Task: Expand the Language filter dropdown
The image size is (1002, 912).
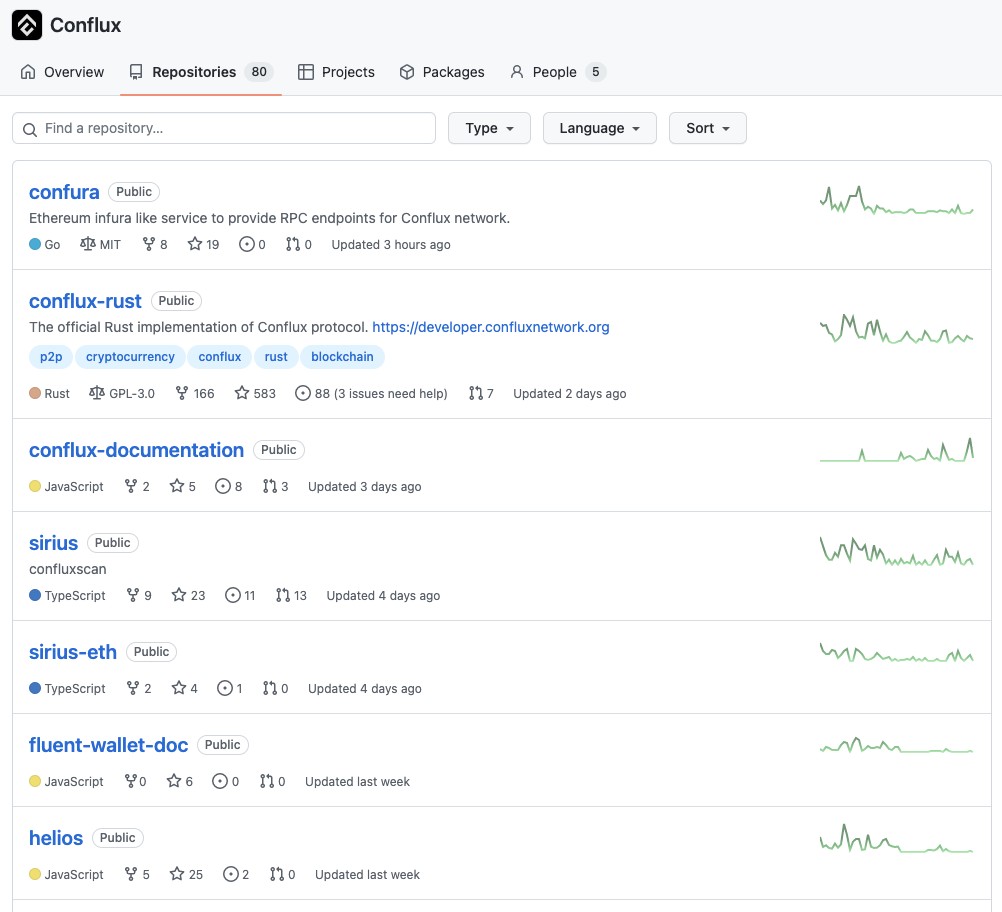Action: click(599, 128)
